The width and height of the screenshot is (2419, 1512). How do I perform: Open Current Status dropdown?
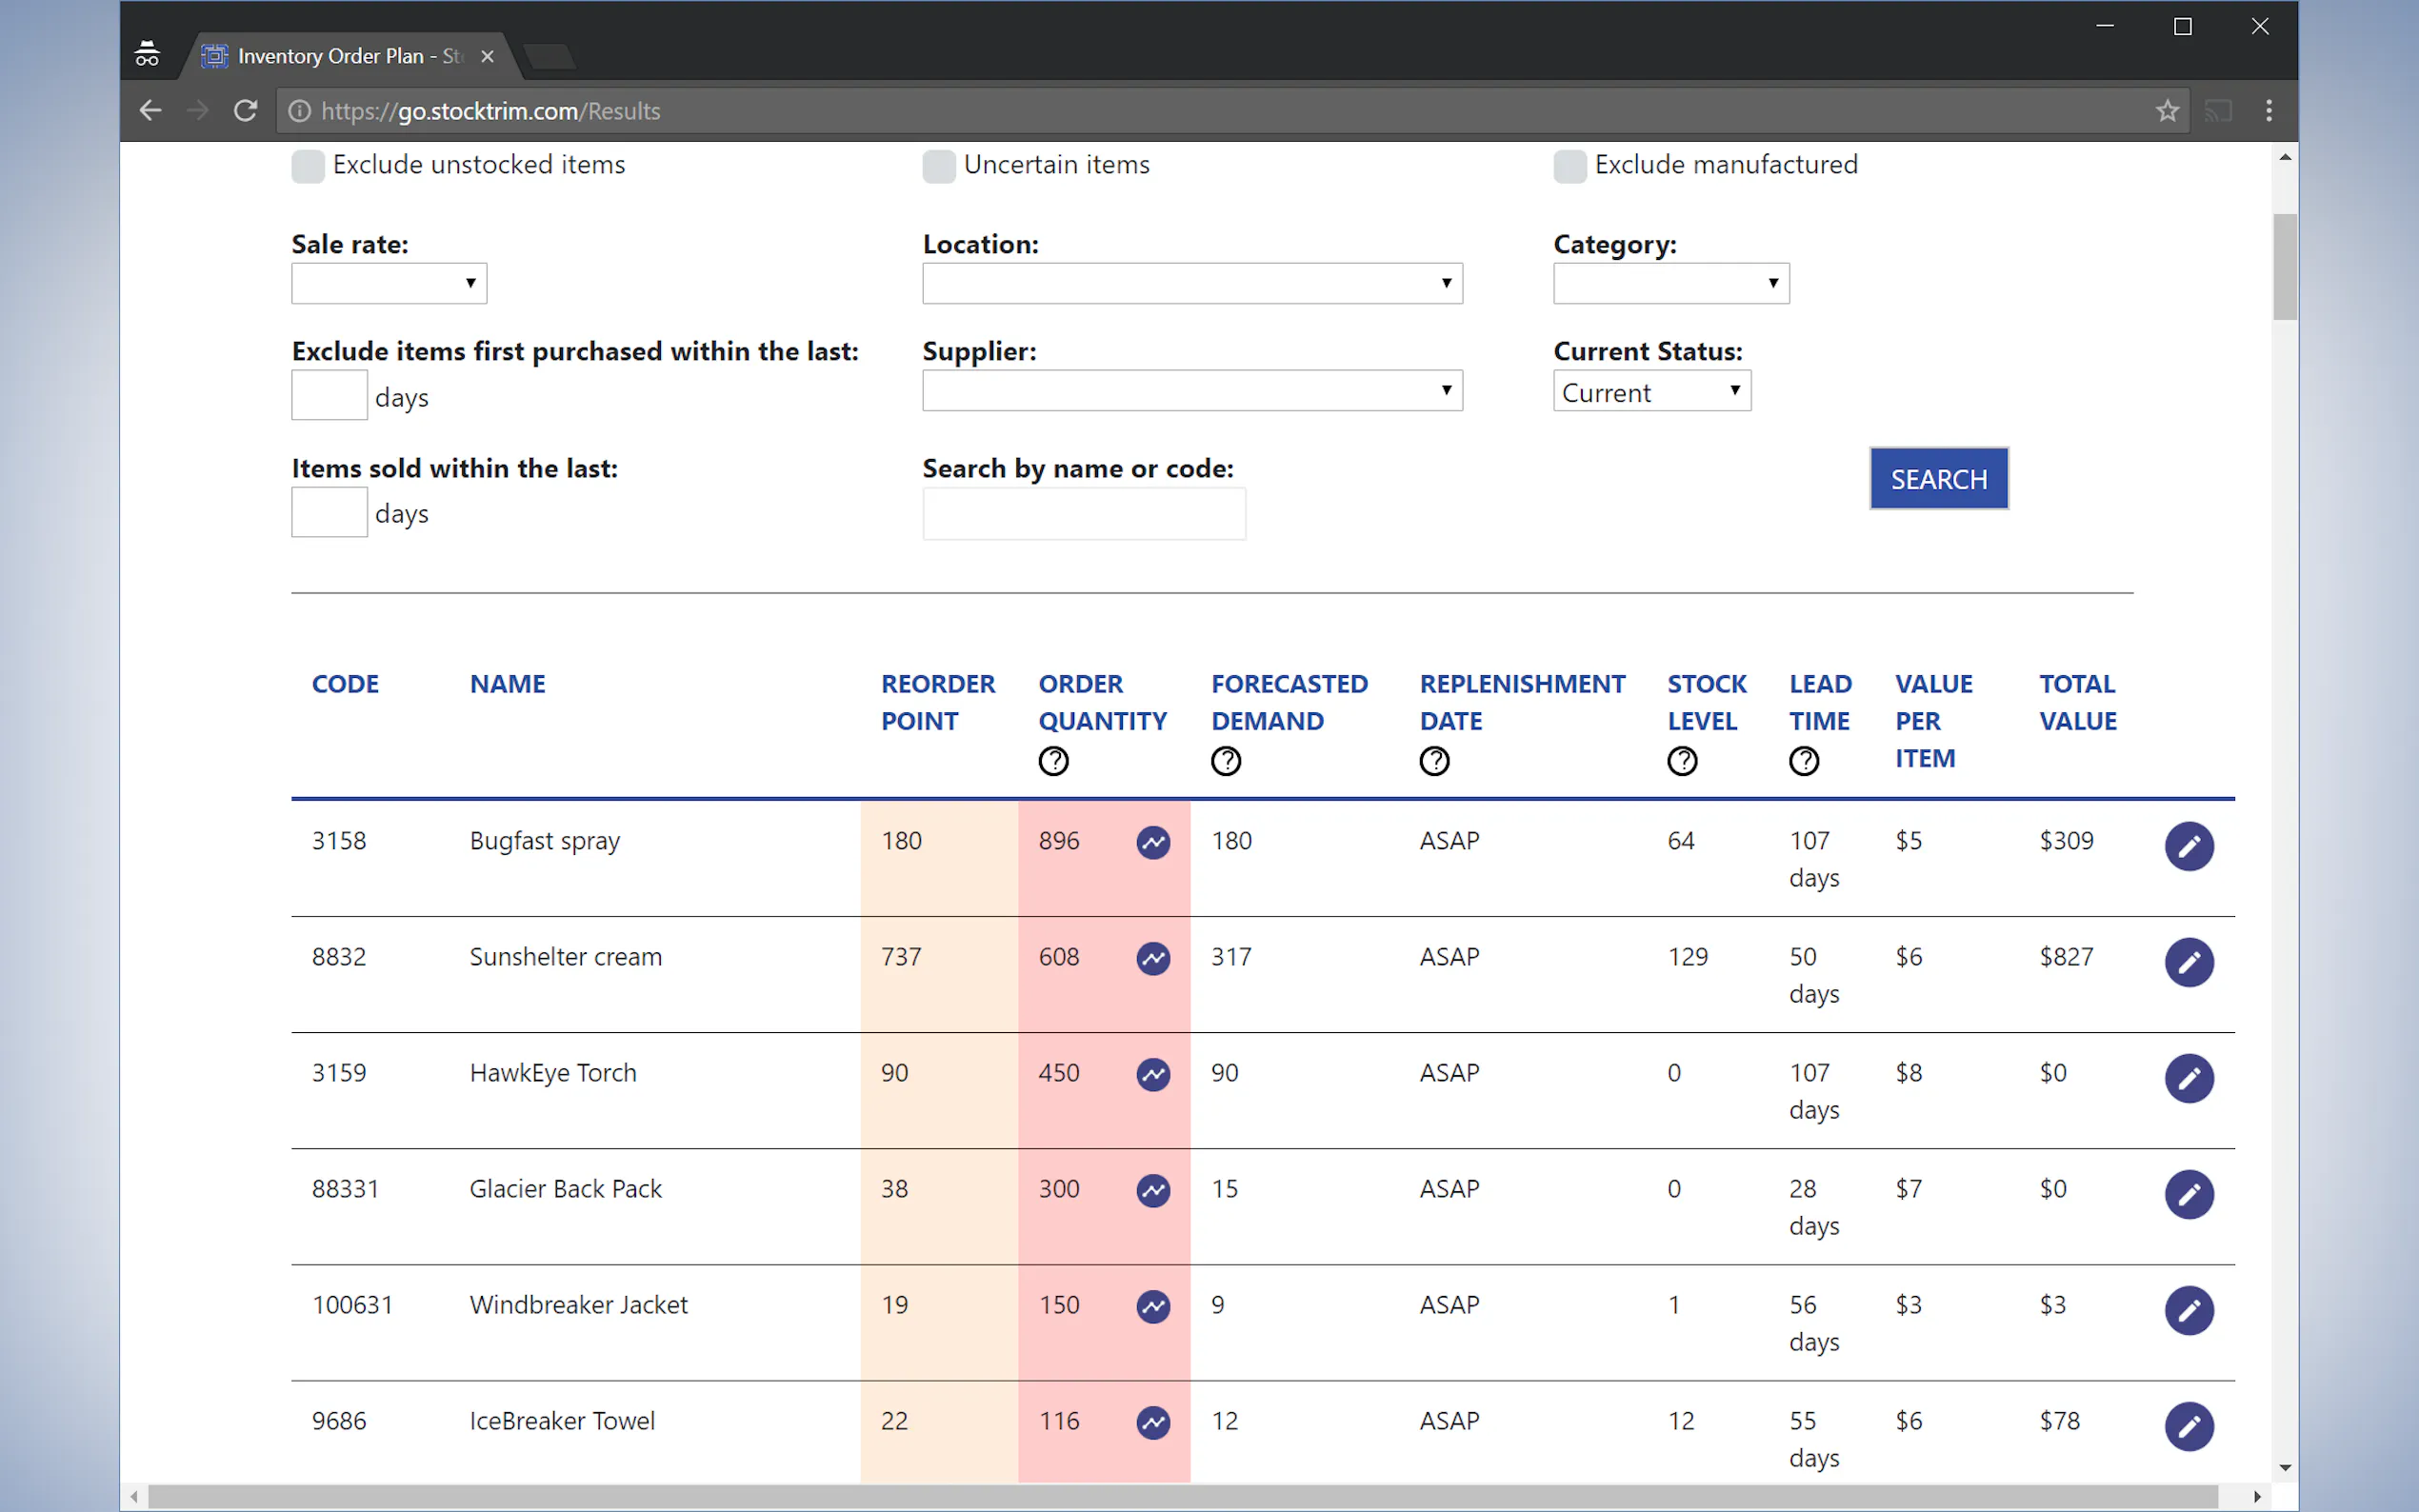(x=1651, y=391)
